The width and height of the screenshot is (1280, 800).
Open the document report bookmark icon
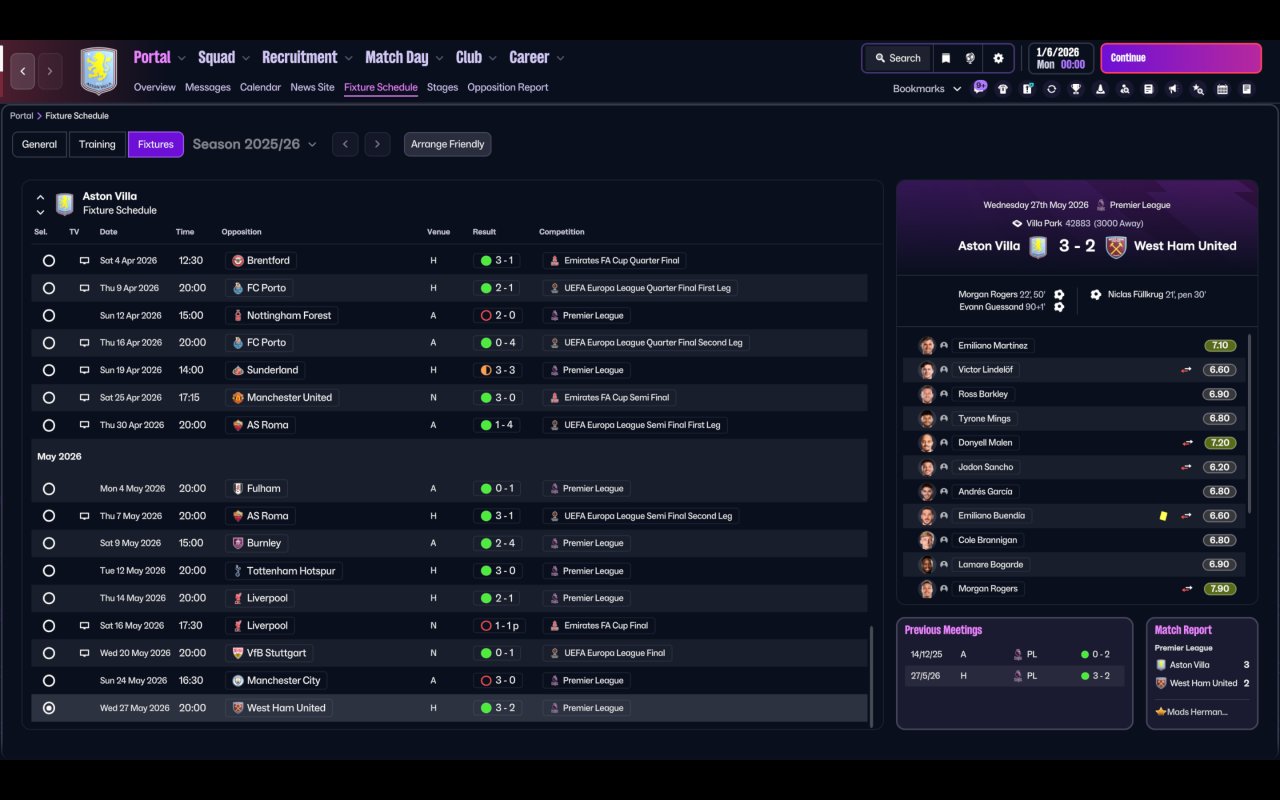point(1149,89)
